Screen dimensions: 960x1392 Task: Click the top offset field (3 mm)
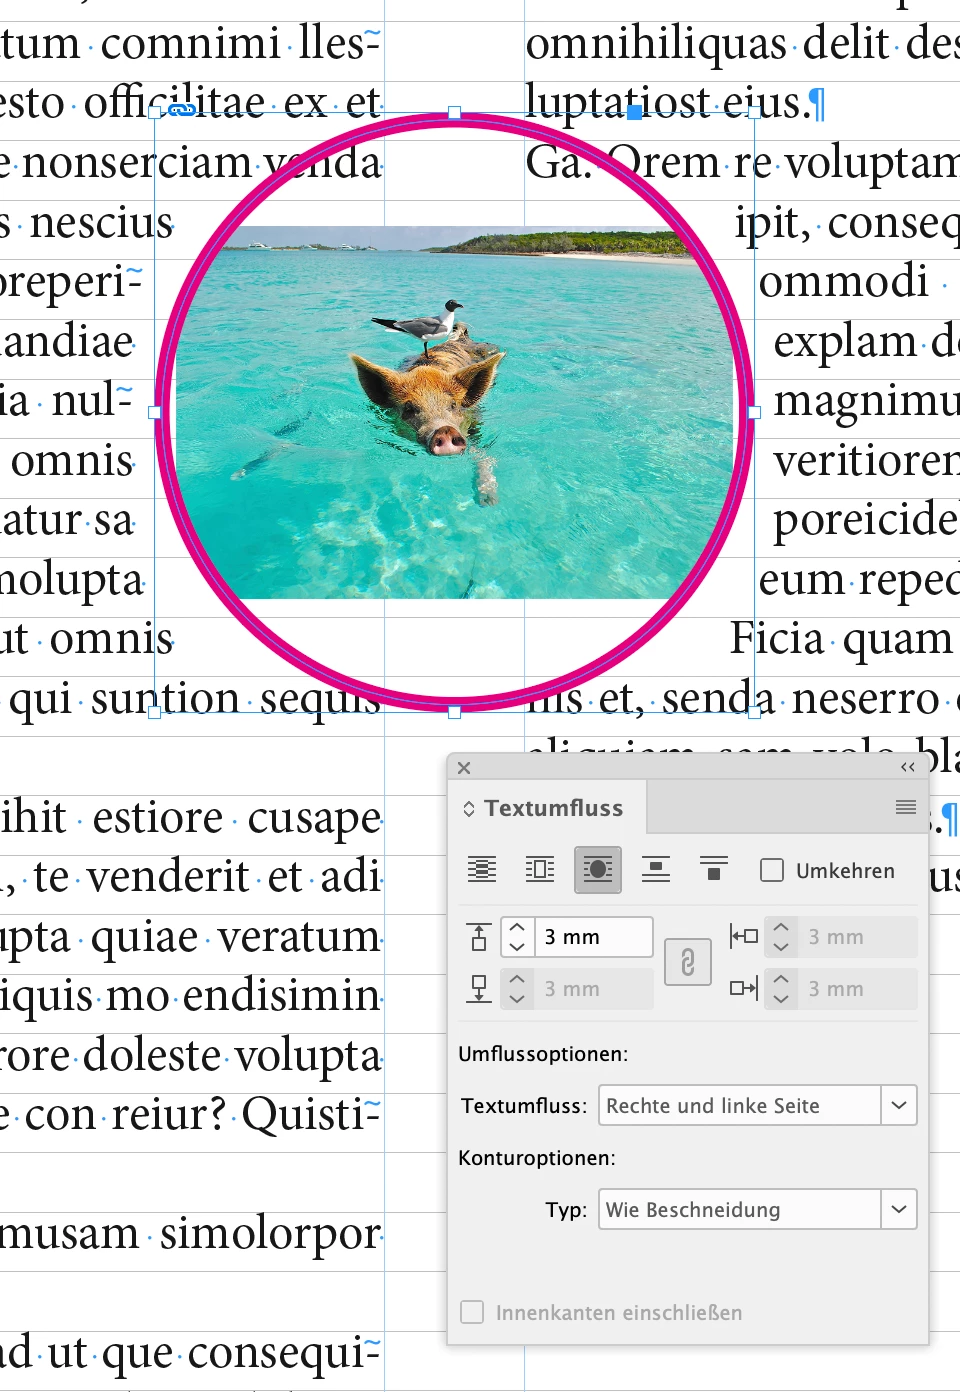pos(594,937)
